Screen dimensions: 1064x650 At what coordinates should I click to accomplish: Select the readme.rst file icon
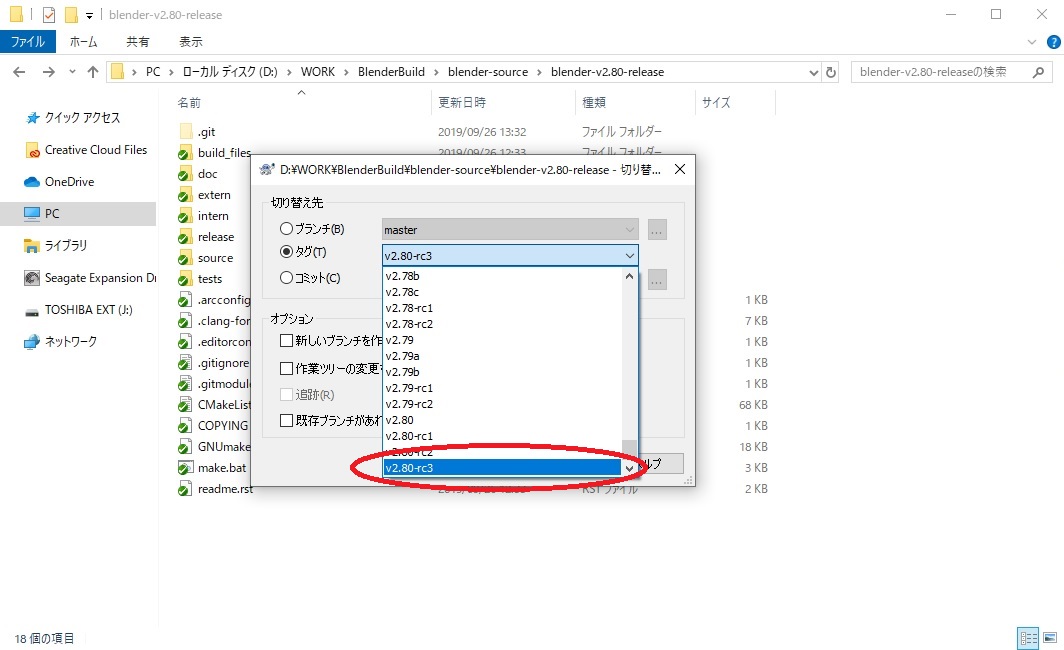(185, 489)
